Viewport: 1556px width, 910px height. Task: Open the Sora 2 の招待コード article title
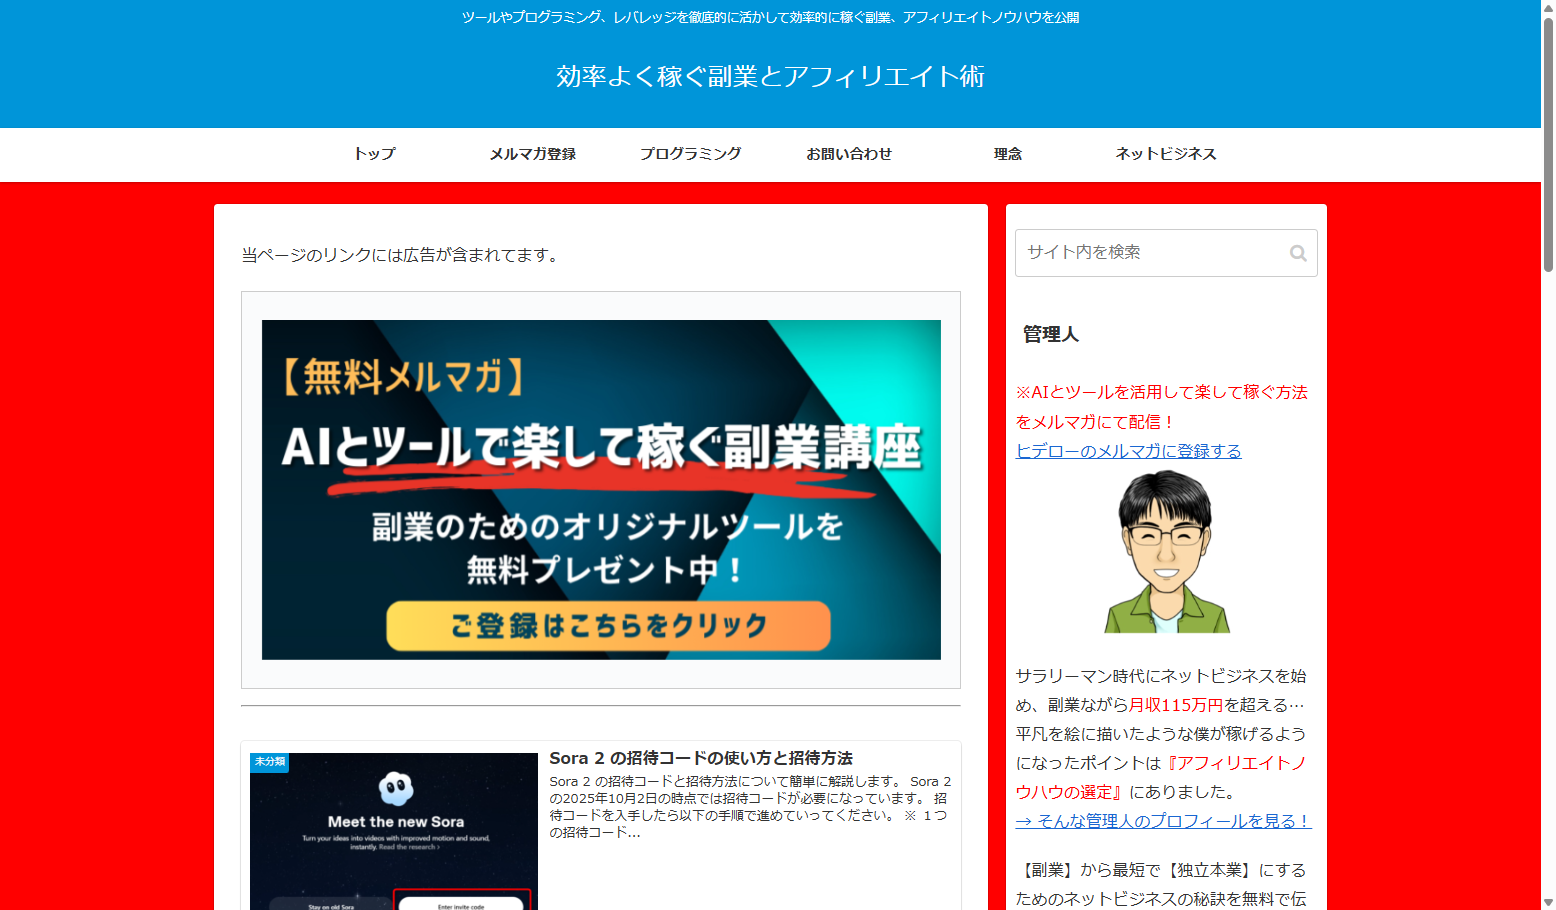click(700, 758)
